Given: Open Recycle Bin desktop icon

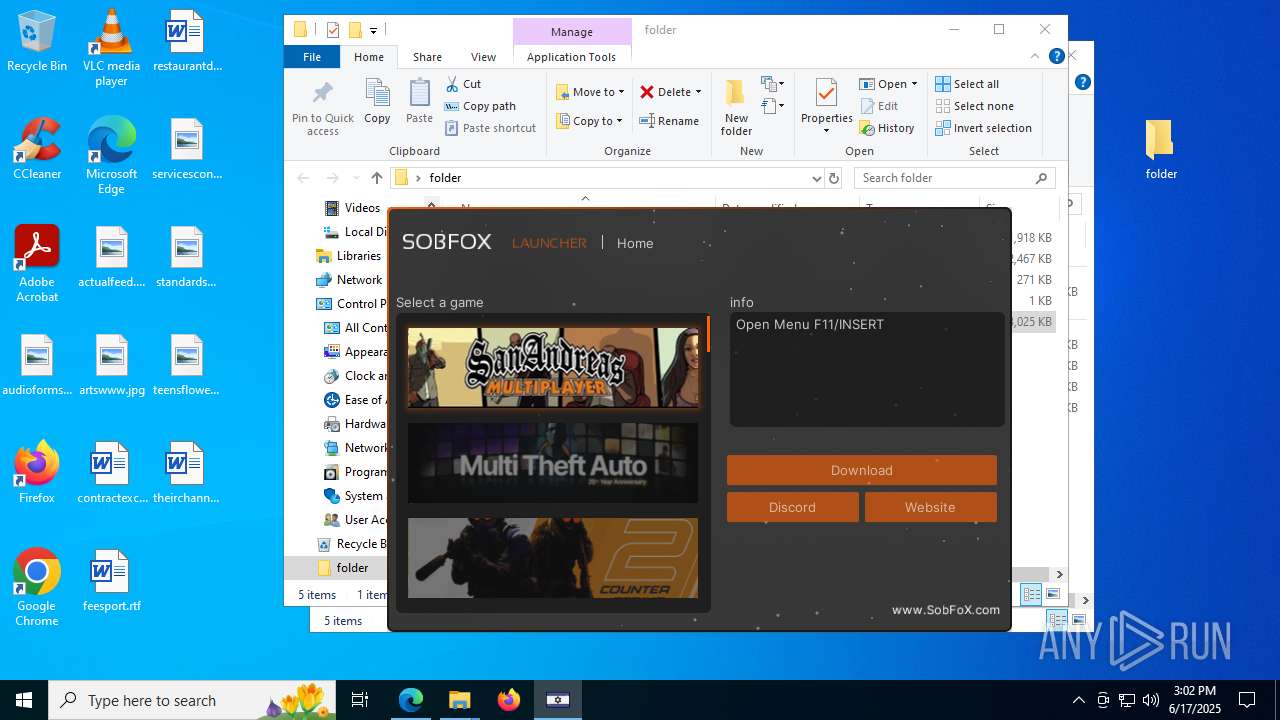Looking at the screenshot, I should pyautogui.click(x=37, y=42).
